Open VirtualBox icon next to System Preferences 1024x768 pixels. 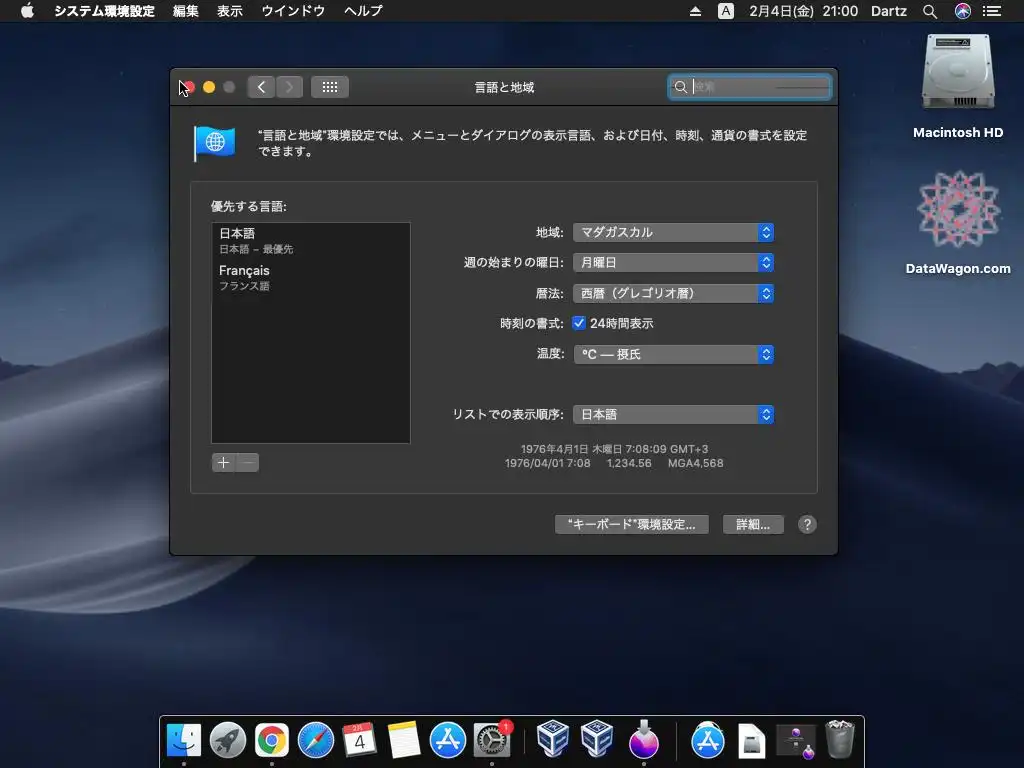552,739
